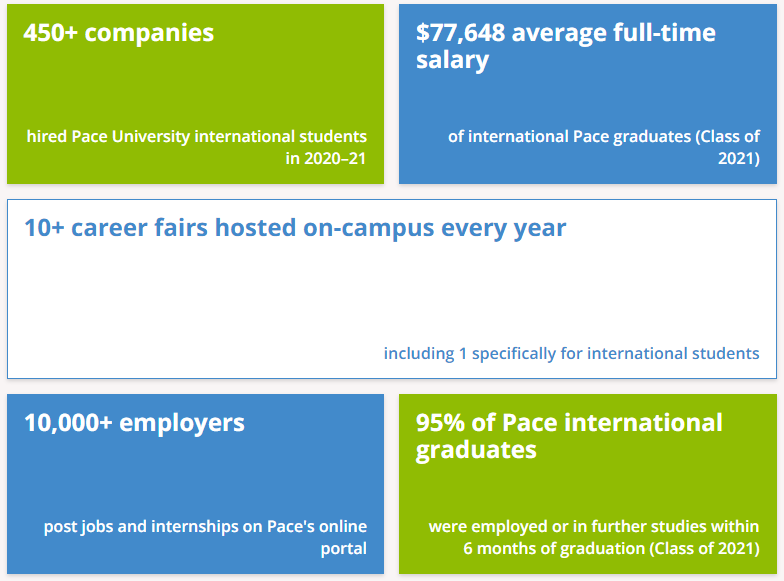Select the "including 1 specifically for international students" line
The image size is (784, 581).
coord(571,353)
